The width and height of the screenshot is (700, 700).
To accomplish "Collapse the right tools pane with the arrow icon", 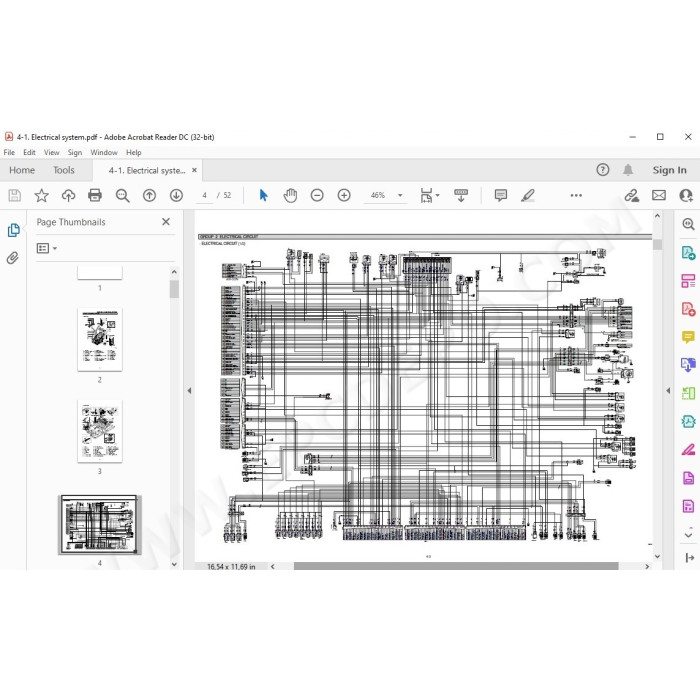I will [x=689, y=558].
